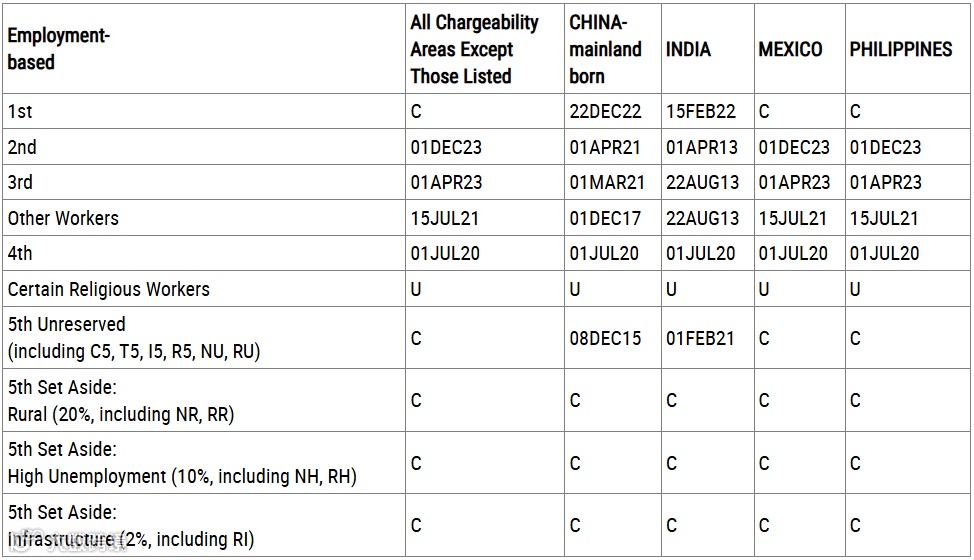
Task: Select the Other Workers row label
Action: [63, 219]
